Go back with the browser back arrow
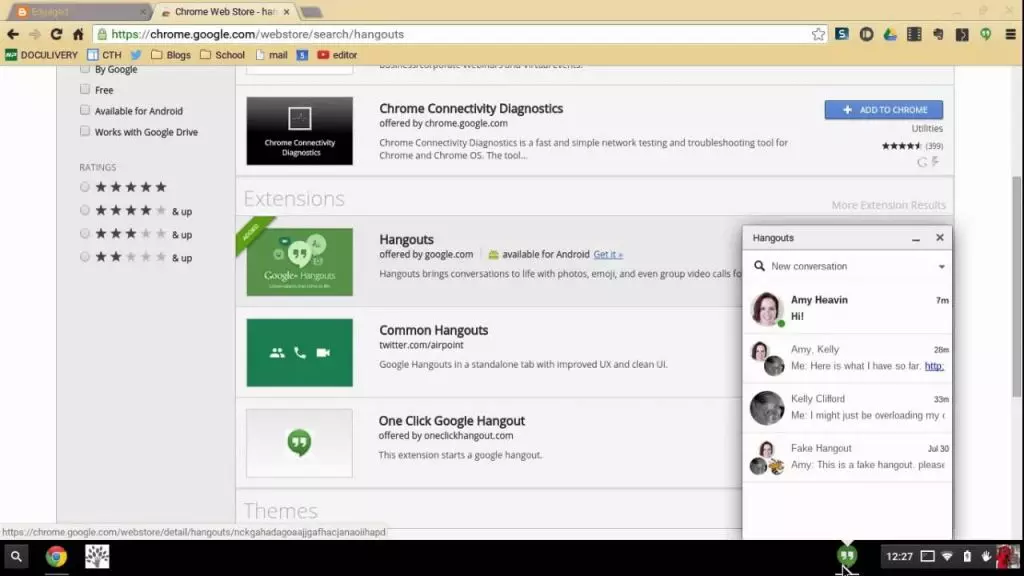This screenshot has width=1024, height=576. tap(13, 34)
